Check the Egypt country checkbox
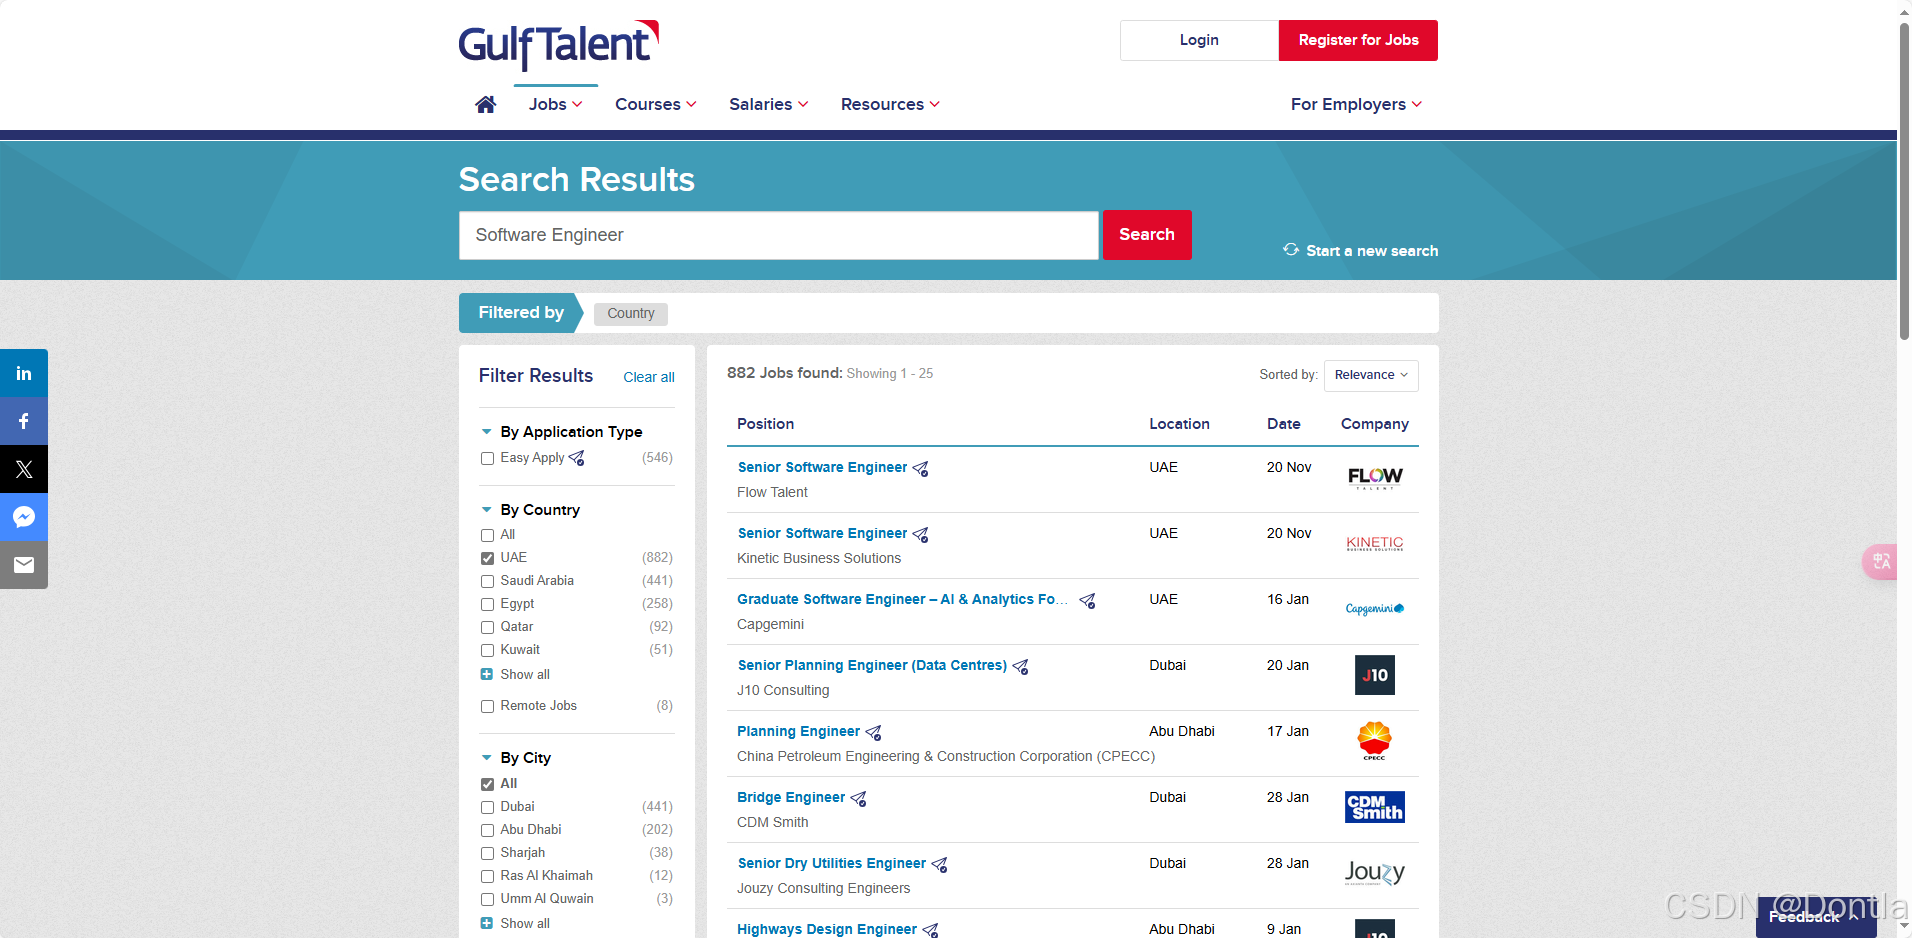This screenshot has width=1912, height=938. coord(487,604)
